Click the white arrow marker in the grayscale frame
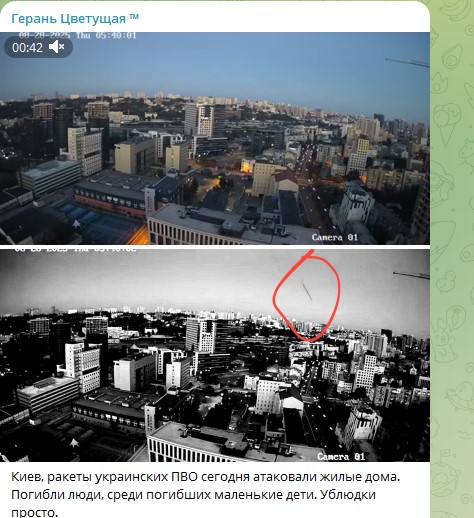The height and width of the screenshot is (518, 474). point(74,443)
